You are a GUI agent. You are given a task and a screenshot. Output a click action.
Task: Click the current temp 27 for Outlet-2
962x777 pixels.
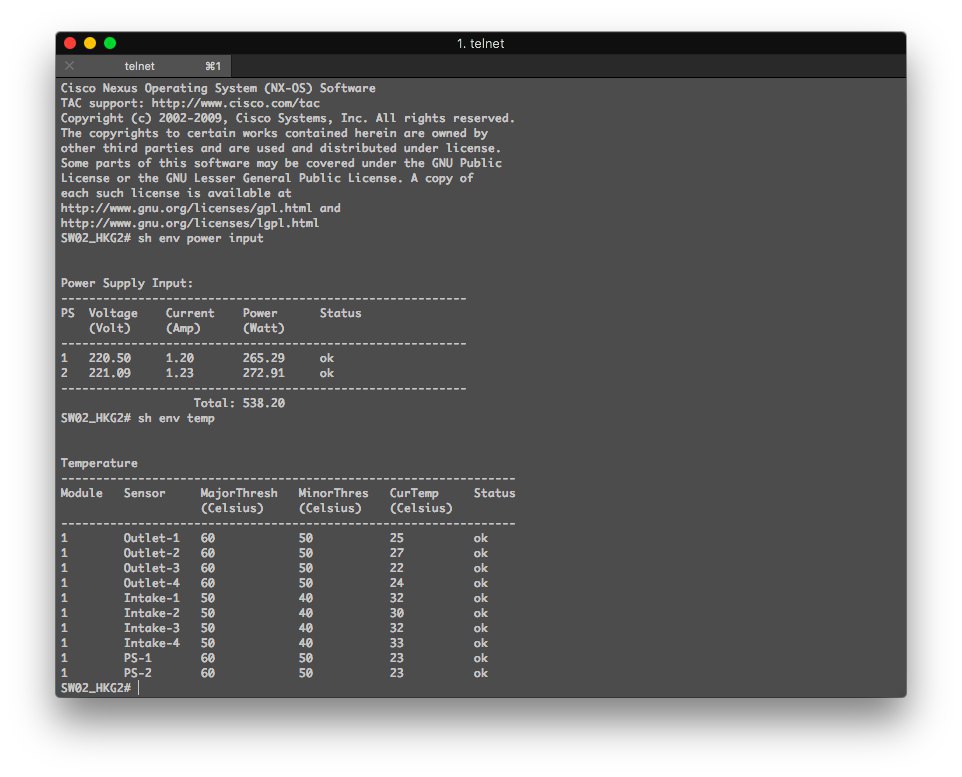(x=396, y=553)
